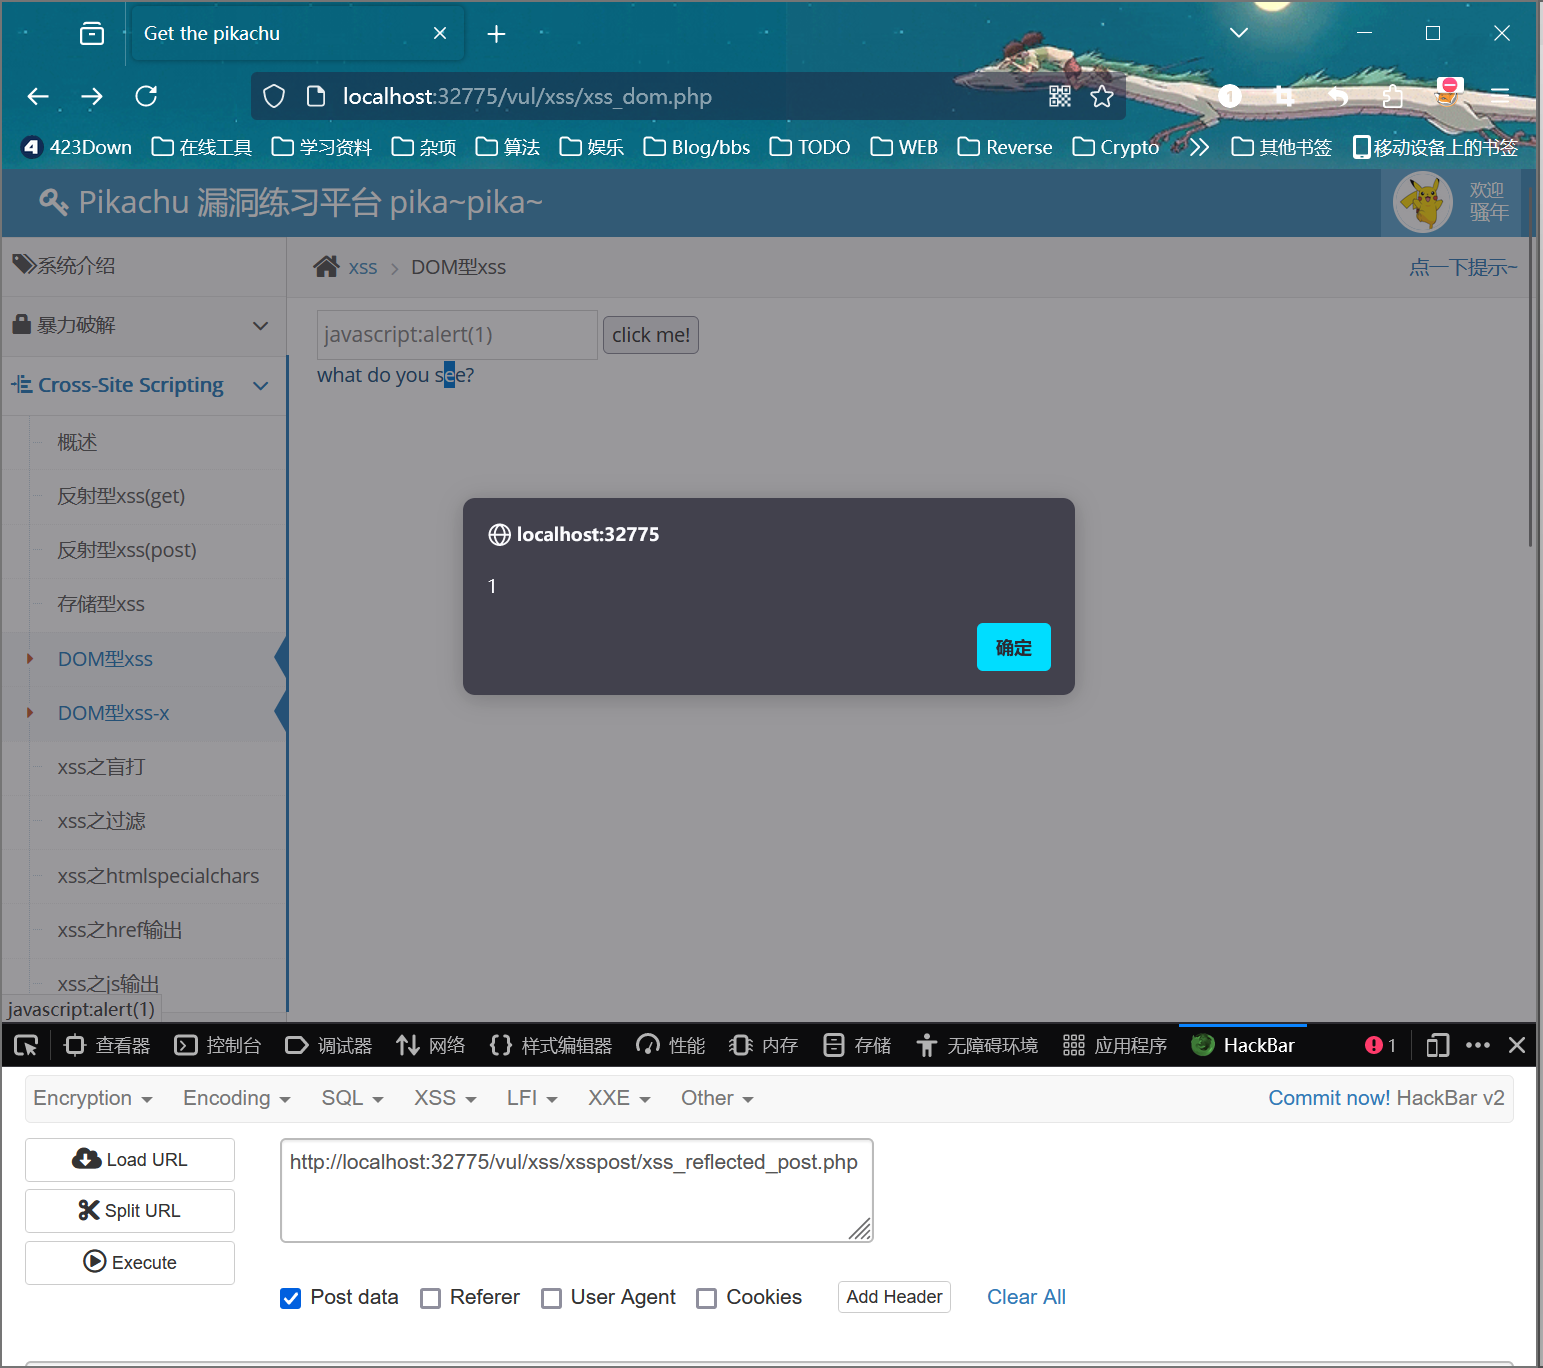The image size is (1543, 1368).
Task: Enable the Referer checkbox
Action: click(x=431, y=1298)
